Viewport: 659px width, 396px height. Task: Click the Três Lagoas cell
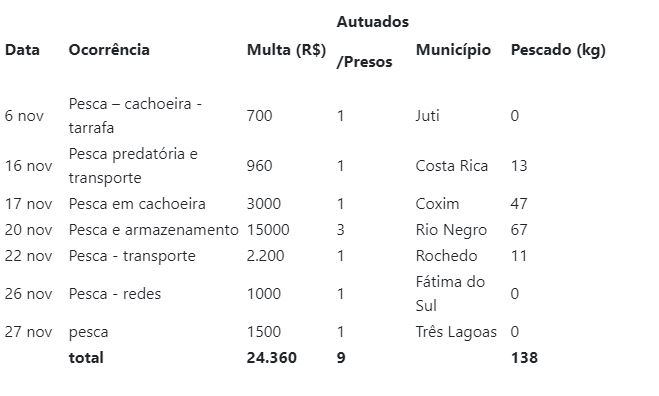[456, 332]
